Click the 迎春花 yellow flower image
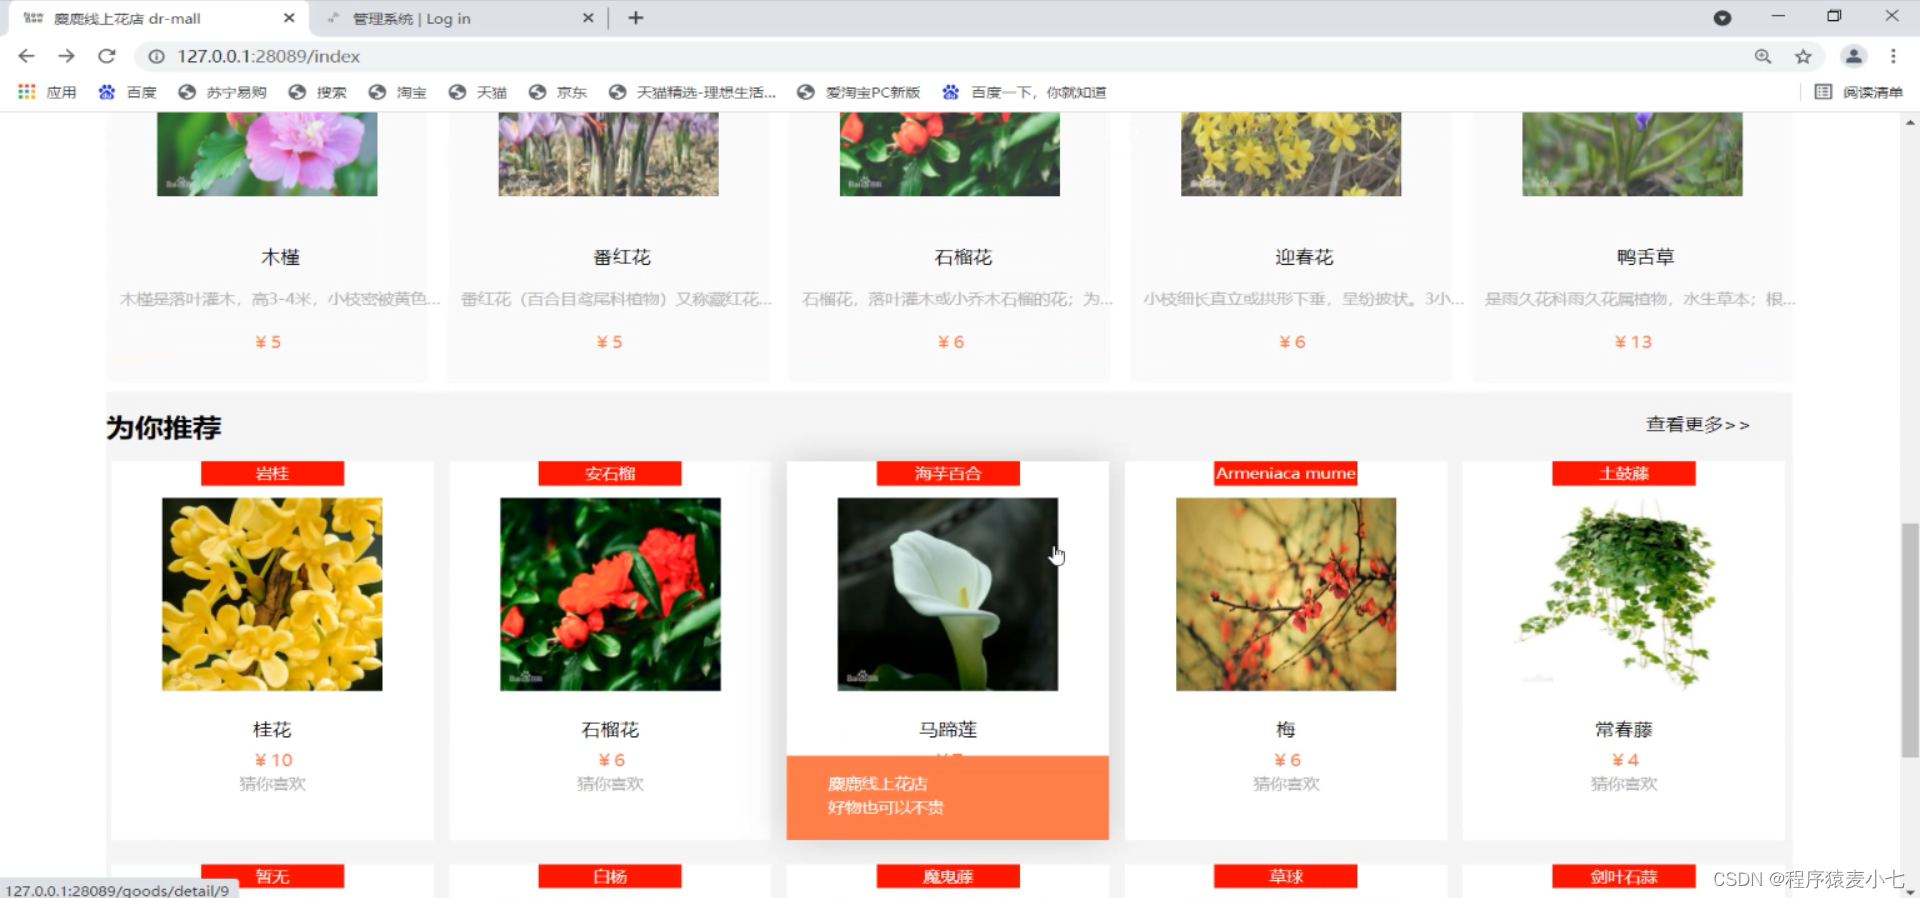The width and height of the screenshot is (1920, 898). point(1291,154)
